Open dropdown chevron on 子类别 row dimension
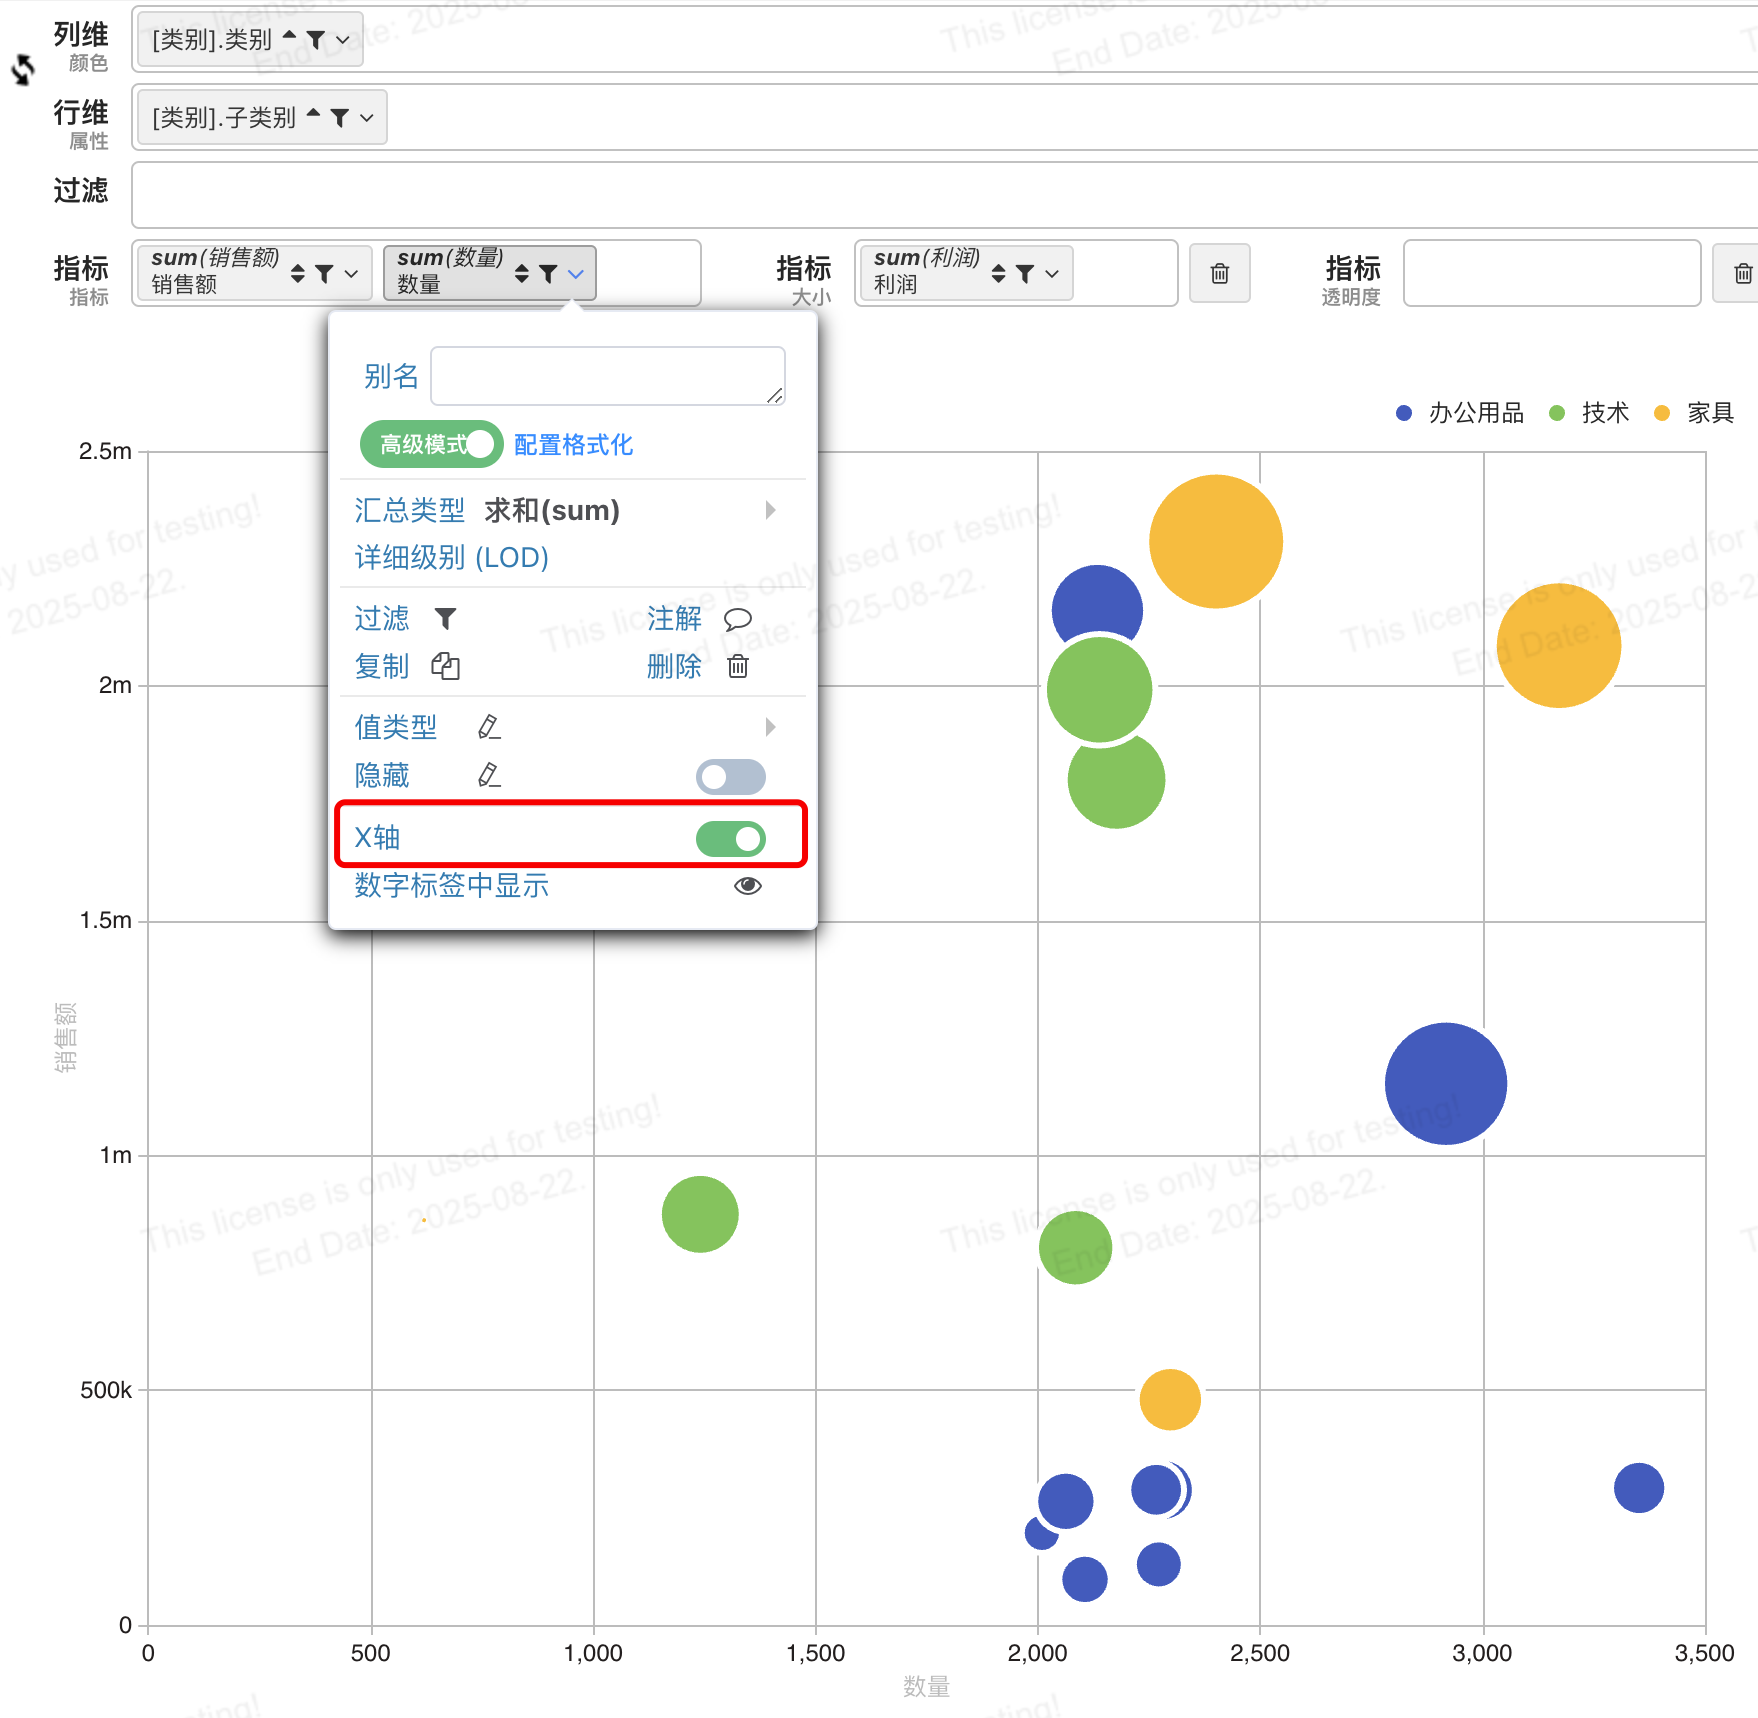This screenshot has width=1758, height=1718. [367, 118]
